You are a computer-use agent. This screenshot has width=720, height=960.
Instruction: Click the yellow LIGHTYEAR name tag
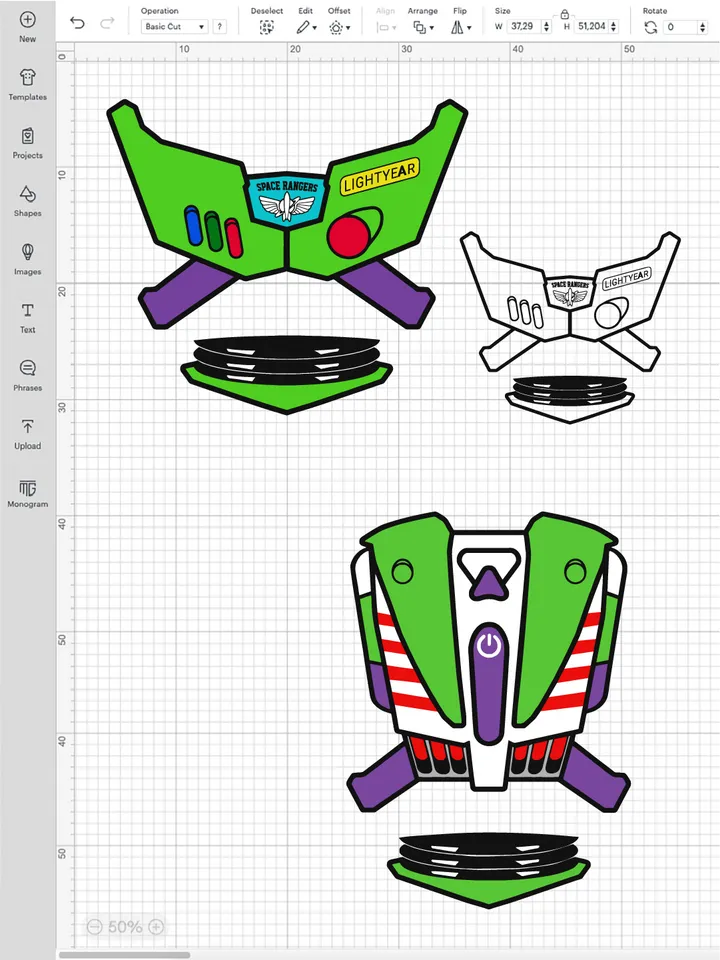coord(380,177)
